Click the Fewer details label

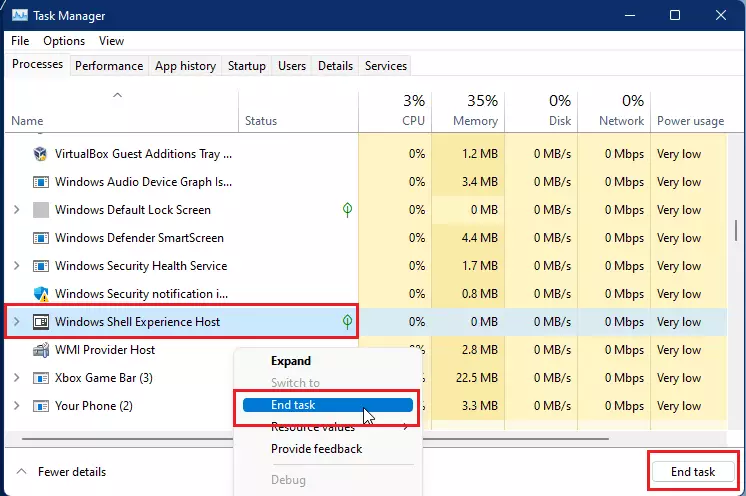click(72, 472)
